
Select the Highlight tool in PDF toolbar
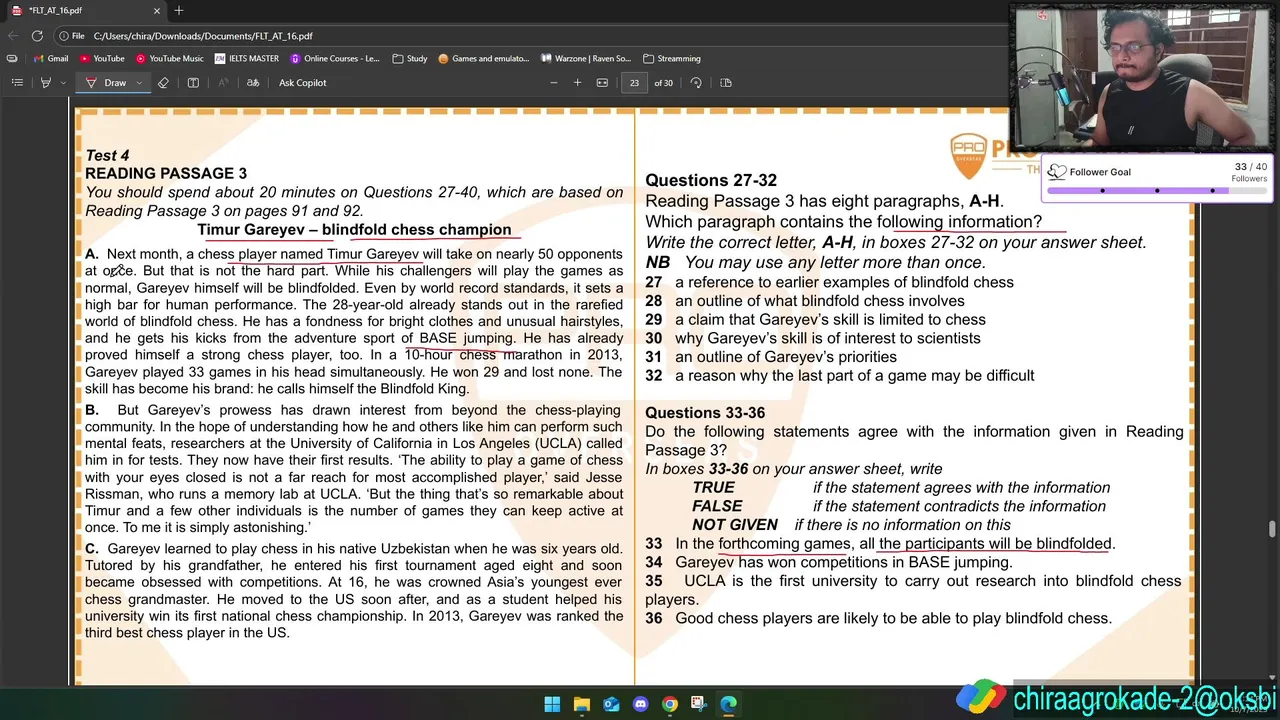pyautogui.click(x=45, y=83)
